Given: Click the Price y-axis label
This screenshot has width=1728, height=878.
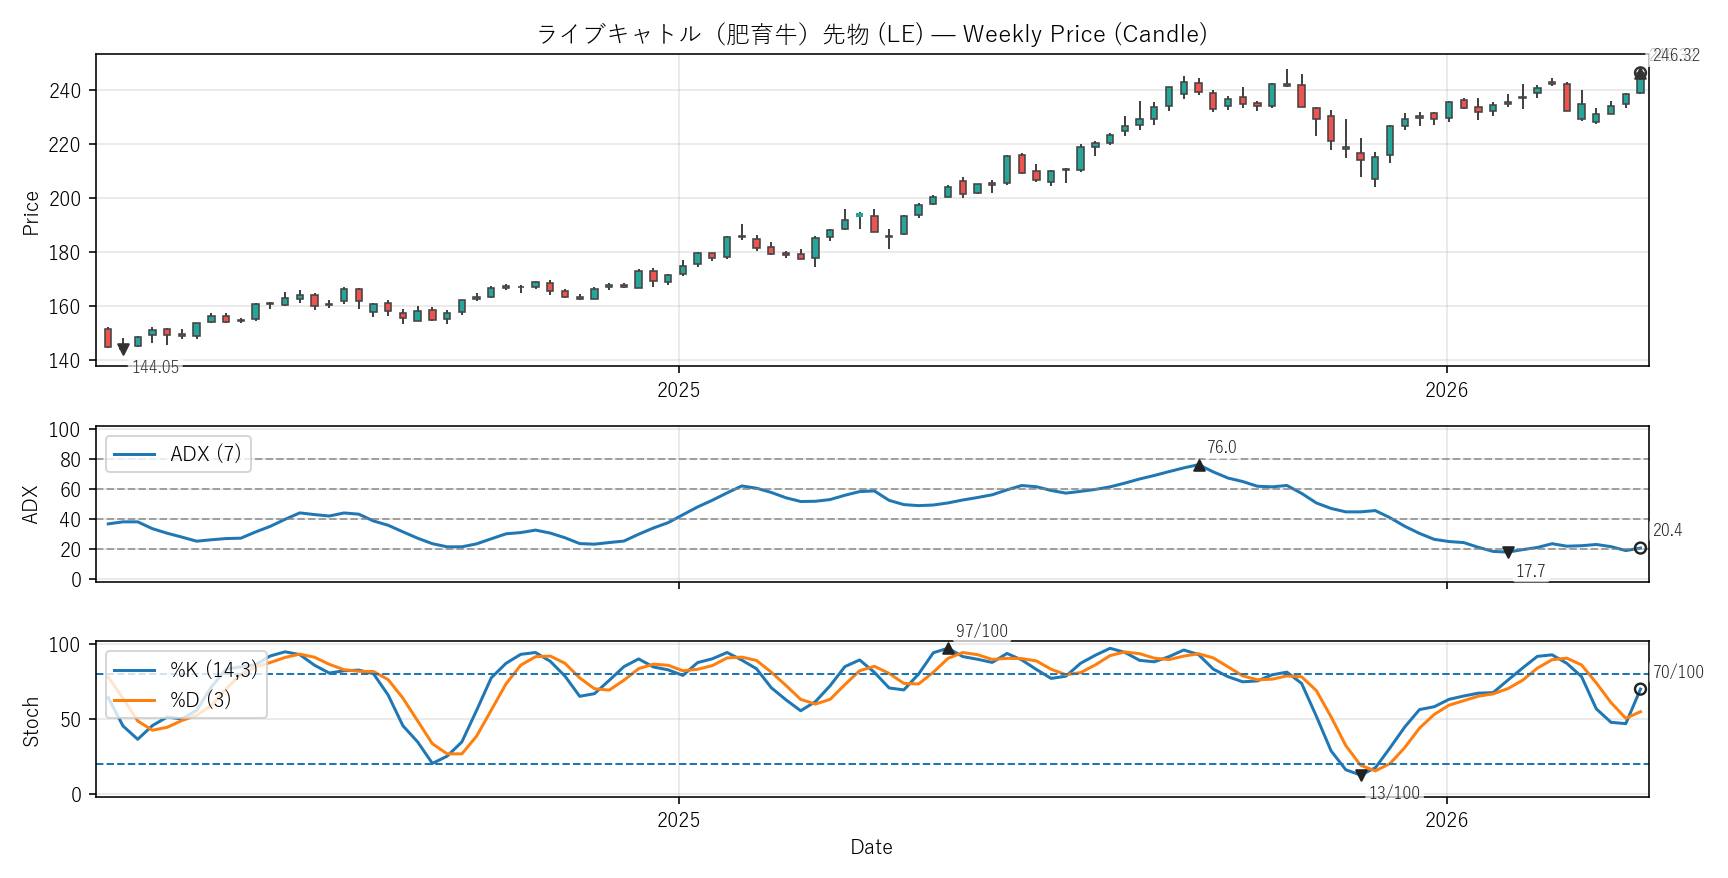Looking at the screenshot, I should tap(31, 213).
